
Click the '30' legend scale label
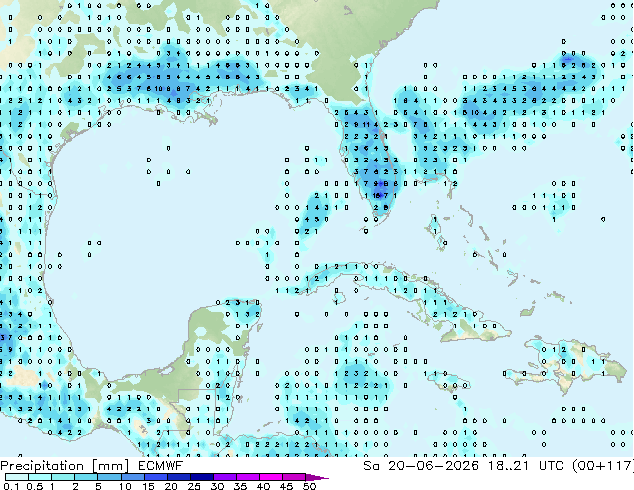(217, 486)
